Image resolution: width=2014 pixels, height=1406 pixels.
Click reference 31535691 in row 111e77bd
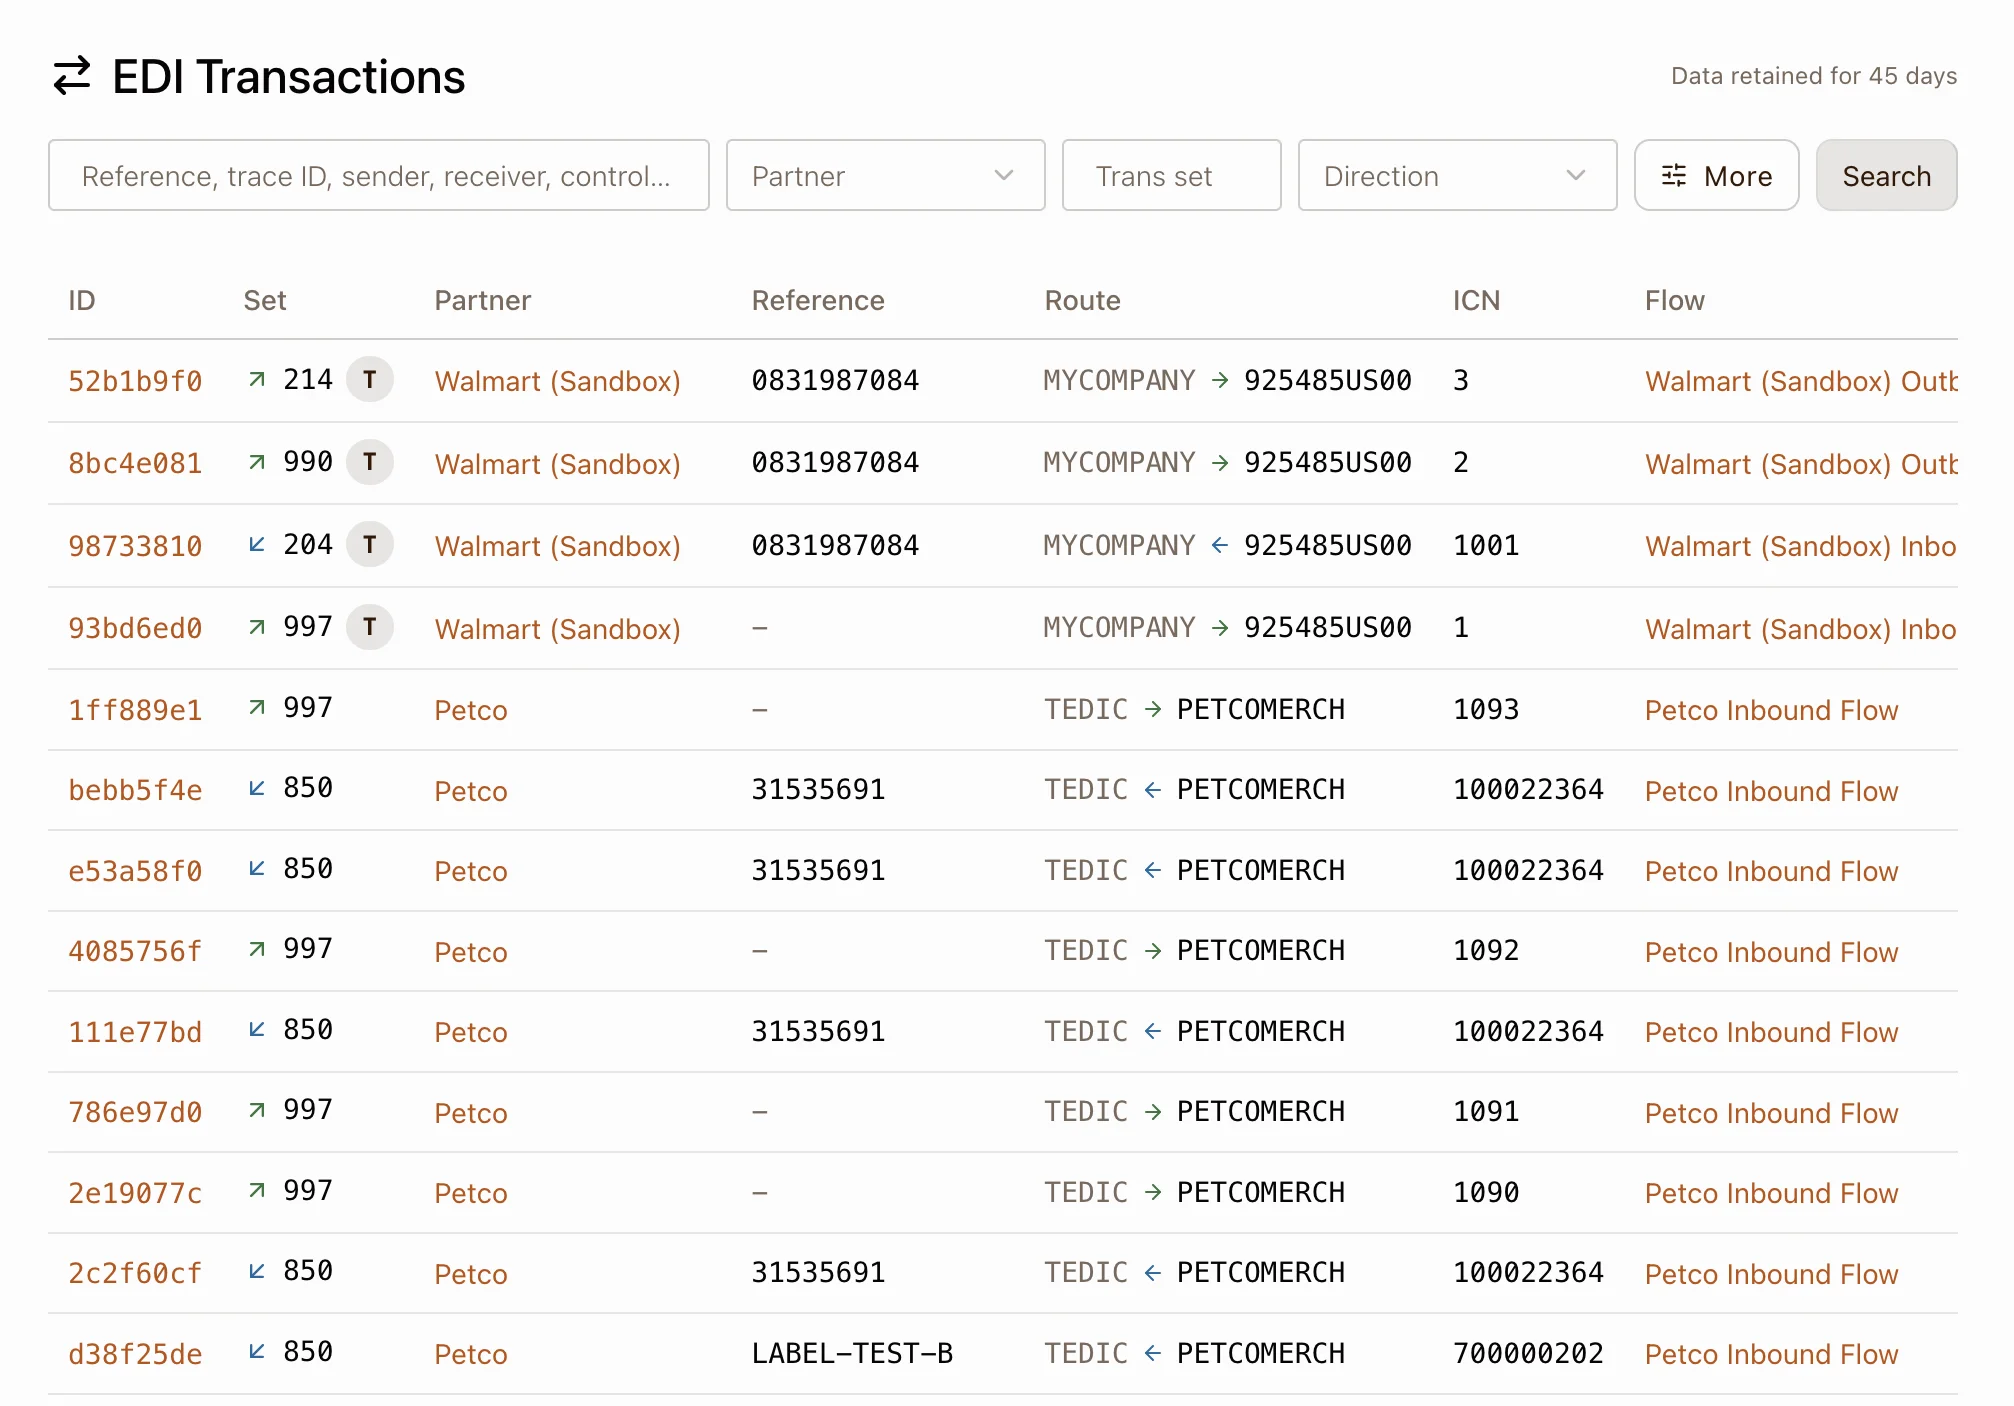[818, 1031]
